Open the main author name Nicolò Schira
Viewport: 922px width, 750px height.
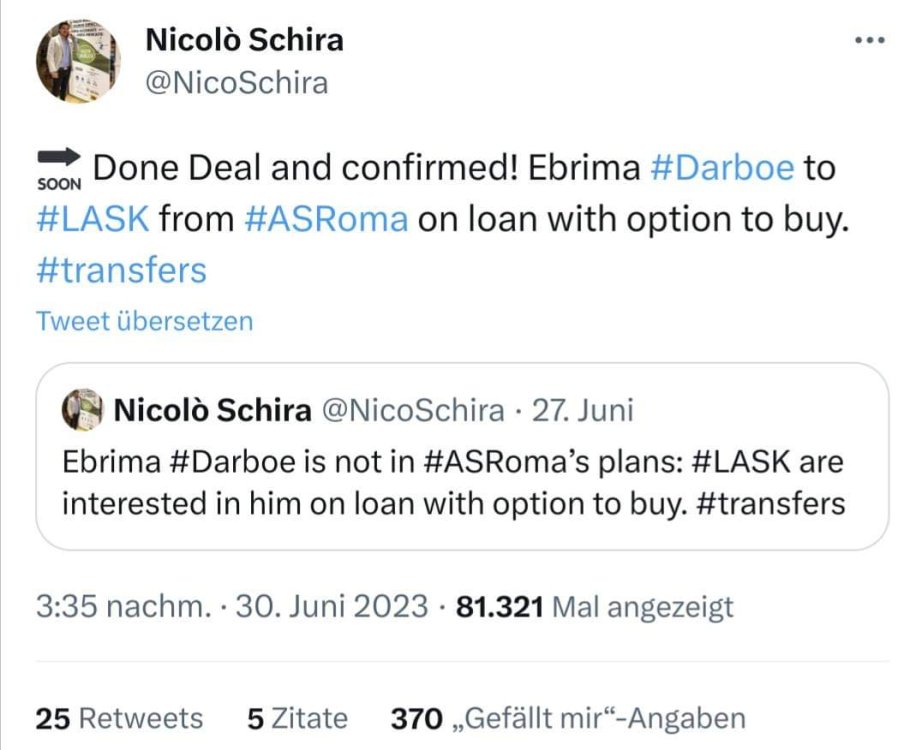point(244,39)
